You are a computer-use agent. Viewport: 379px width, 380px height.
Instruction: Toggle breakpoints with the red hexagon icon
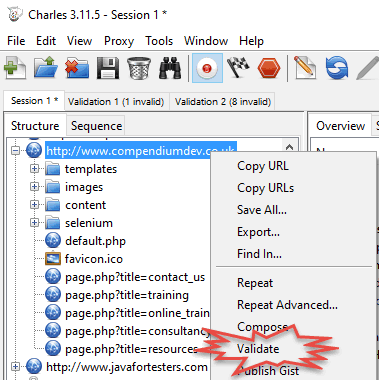pos(269,68)
